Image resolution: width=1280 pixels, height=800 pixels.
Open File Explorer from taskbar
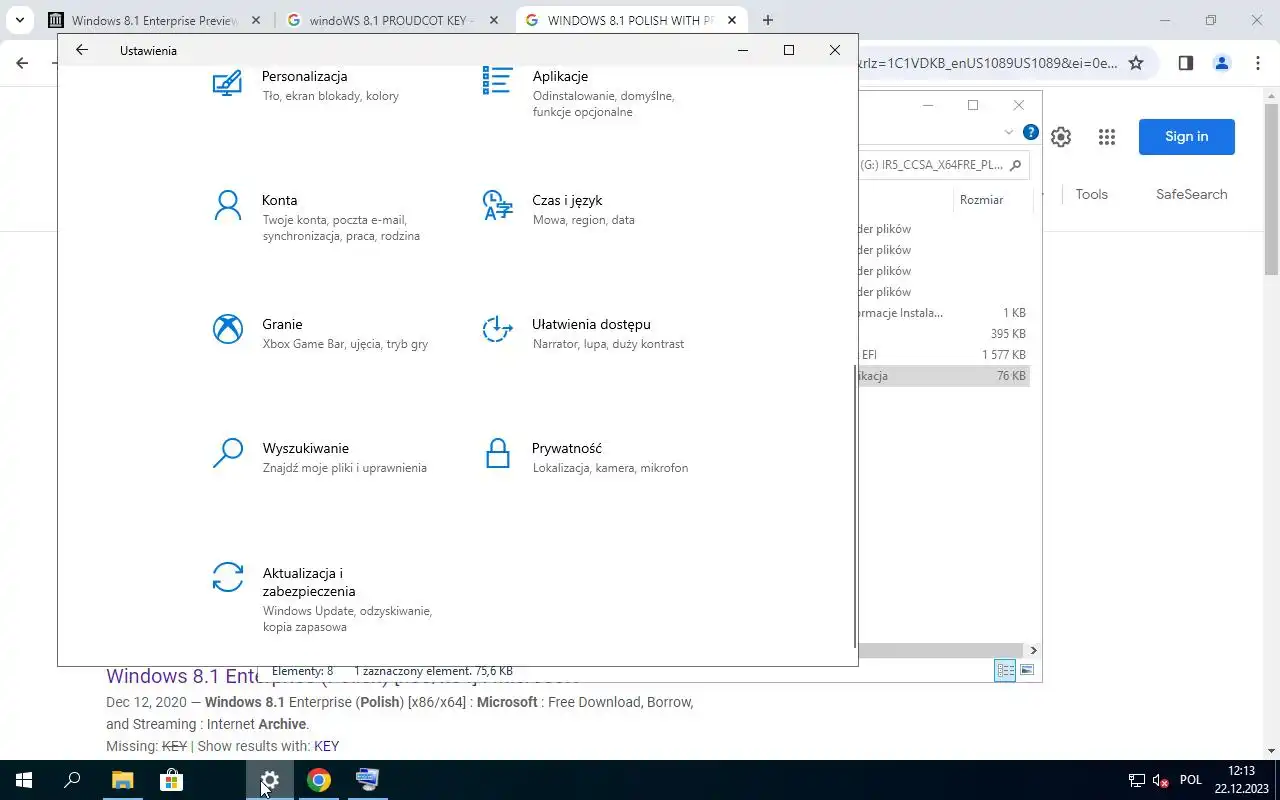(121, 780)
